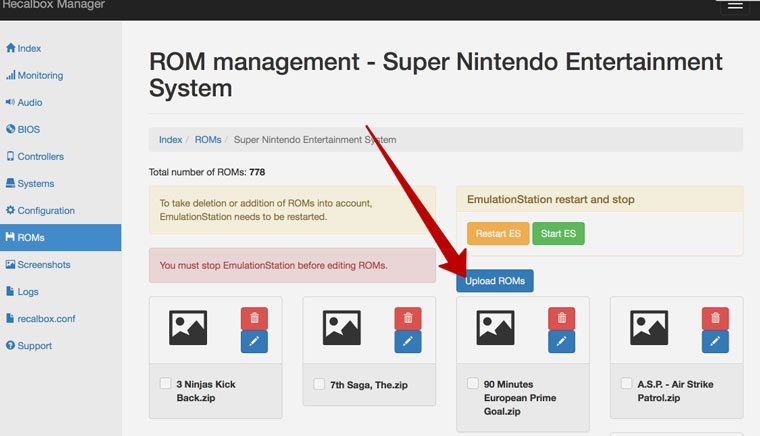Edit A.S.P. - Air Strike Patrol.zip
This screenshot has width=760, height=436.
click(x=715, y=342)
